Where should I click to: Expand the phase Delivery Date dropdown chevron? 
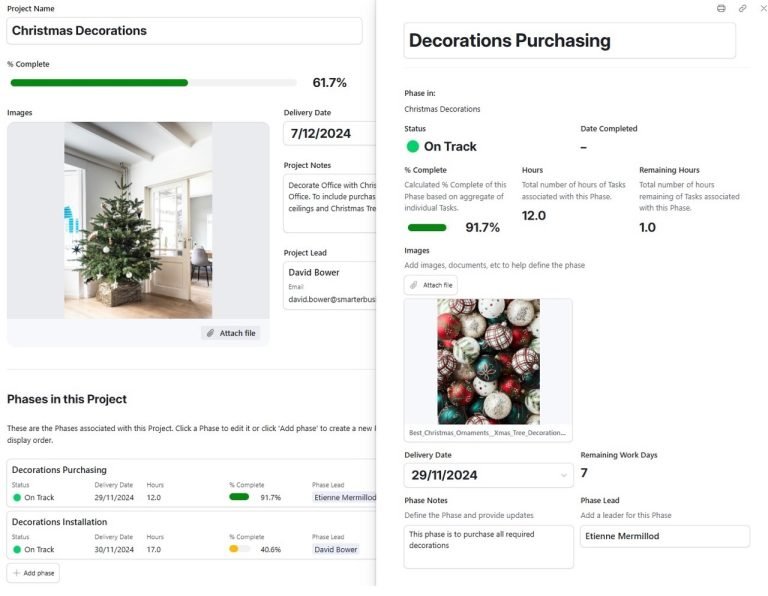click(563, 476)
